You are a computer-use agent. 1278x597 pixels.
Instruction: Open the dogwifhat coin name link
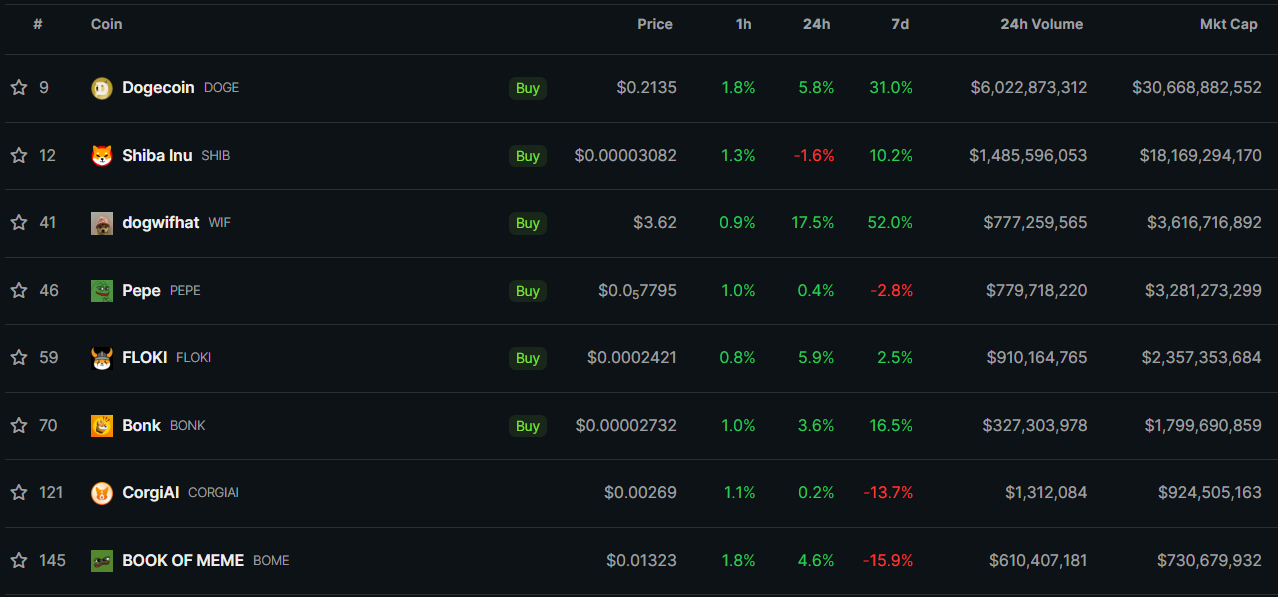[x=161, y=223]
